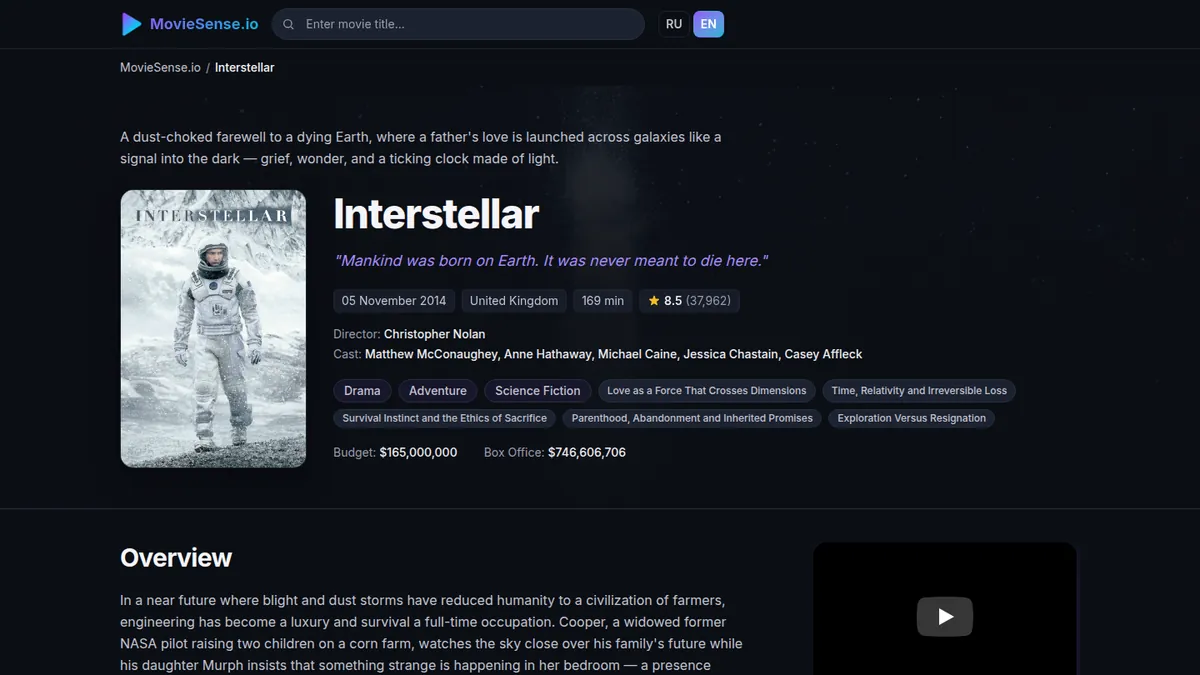This screenshot has width=1200, height=675.
Task: Click the search magnifier icon
Action: [289, 24]
